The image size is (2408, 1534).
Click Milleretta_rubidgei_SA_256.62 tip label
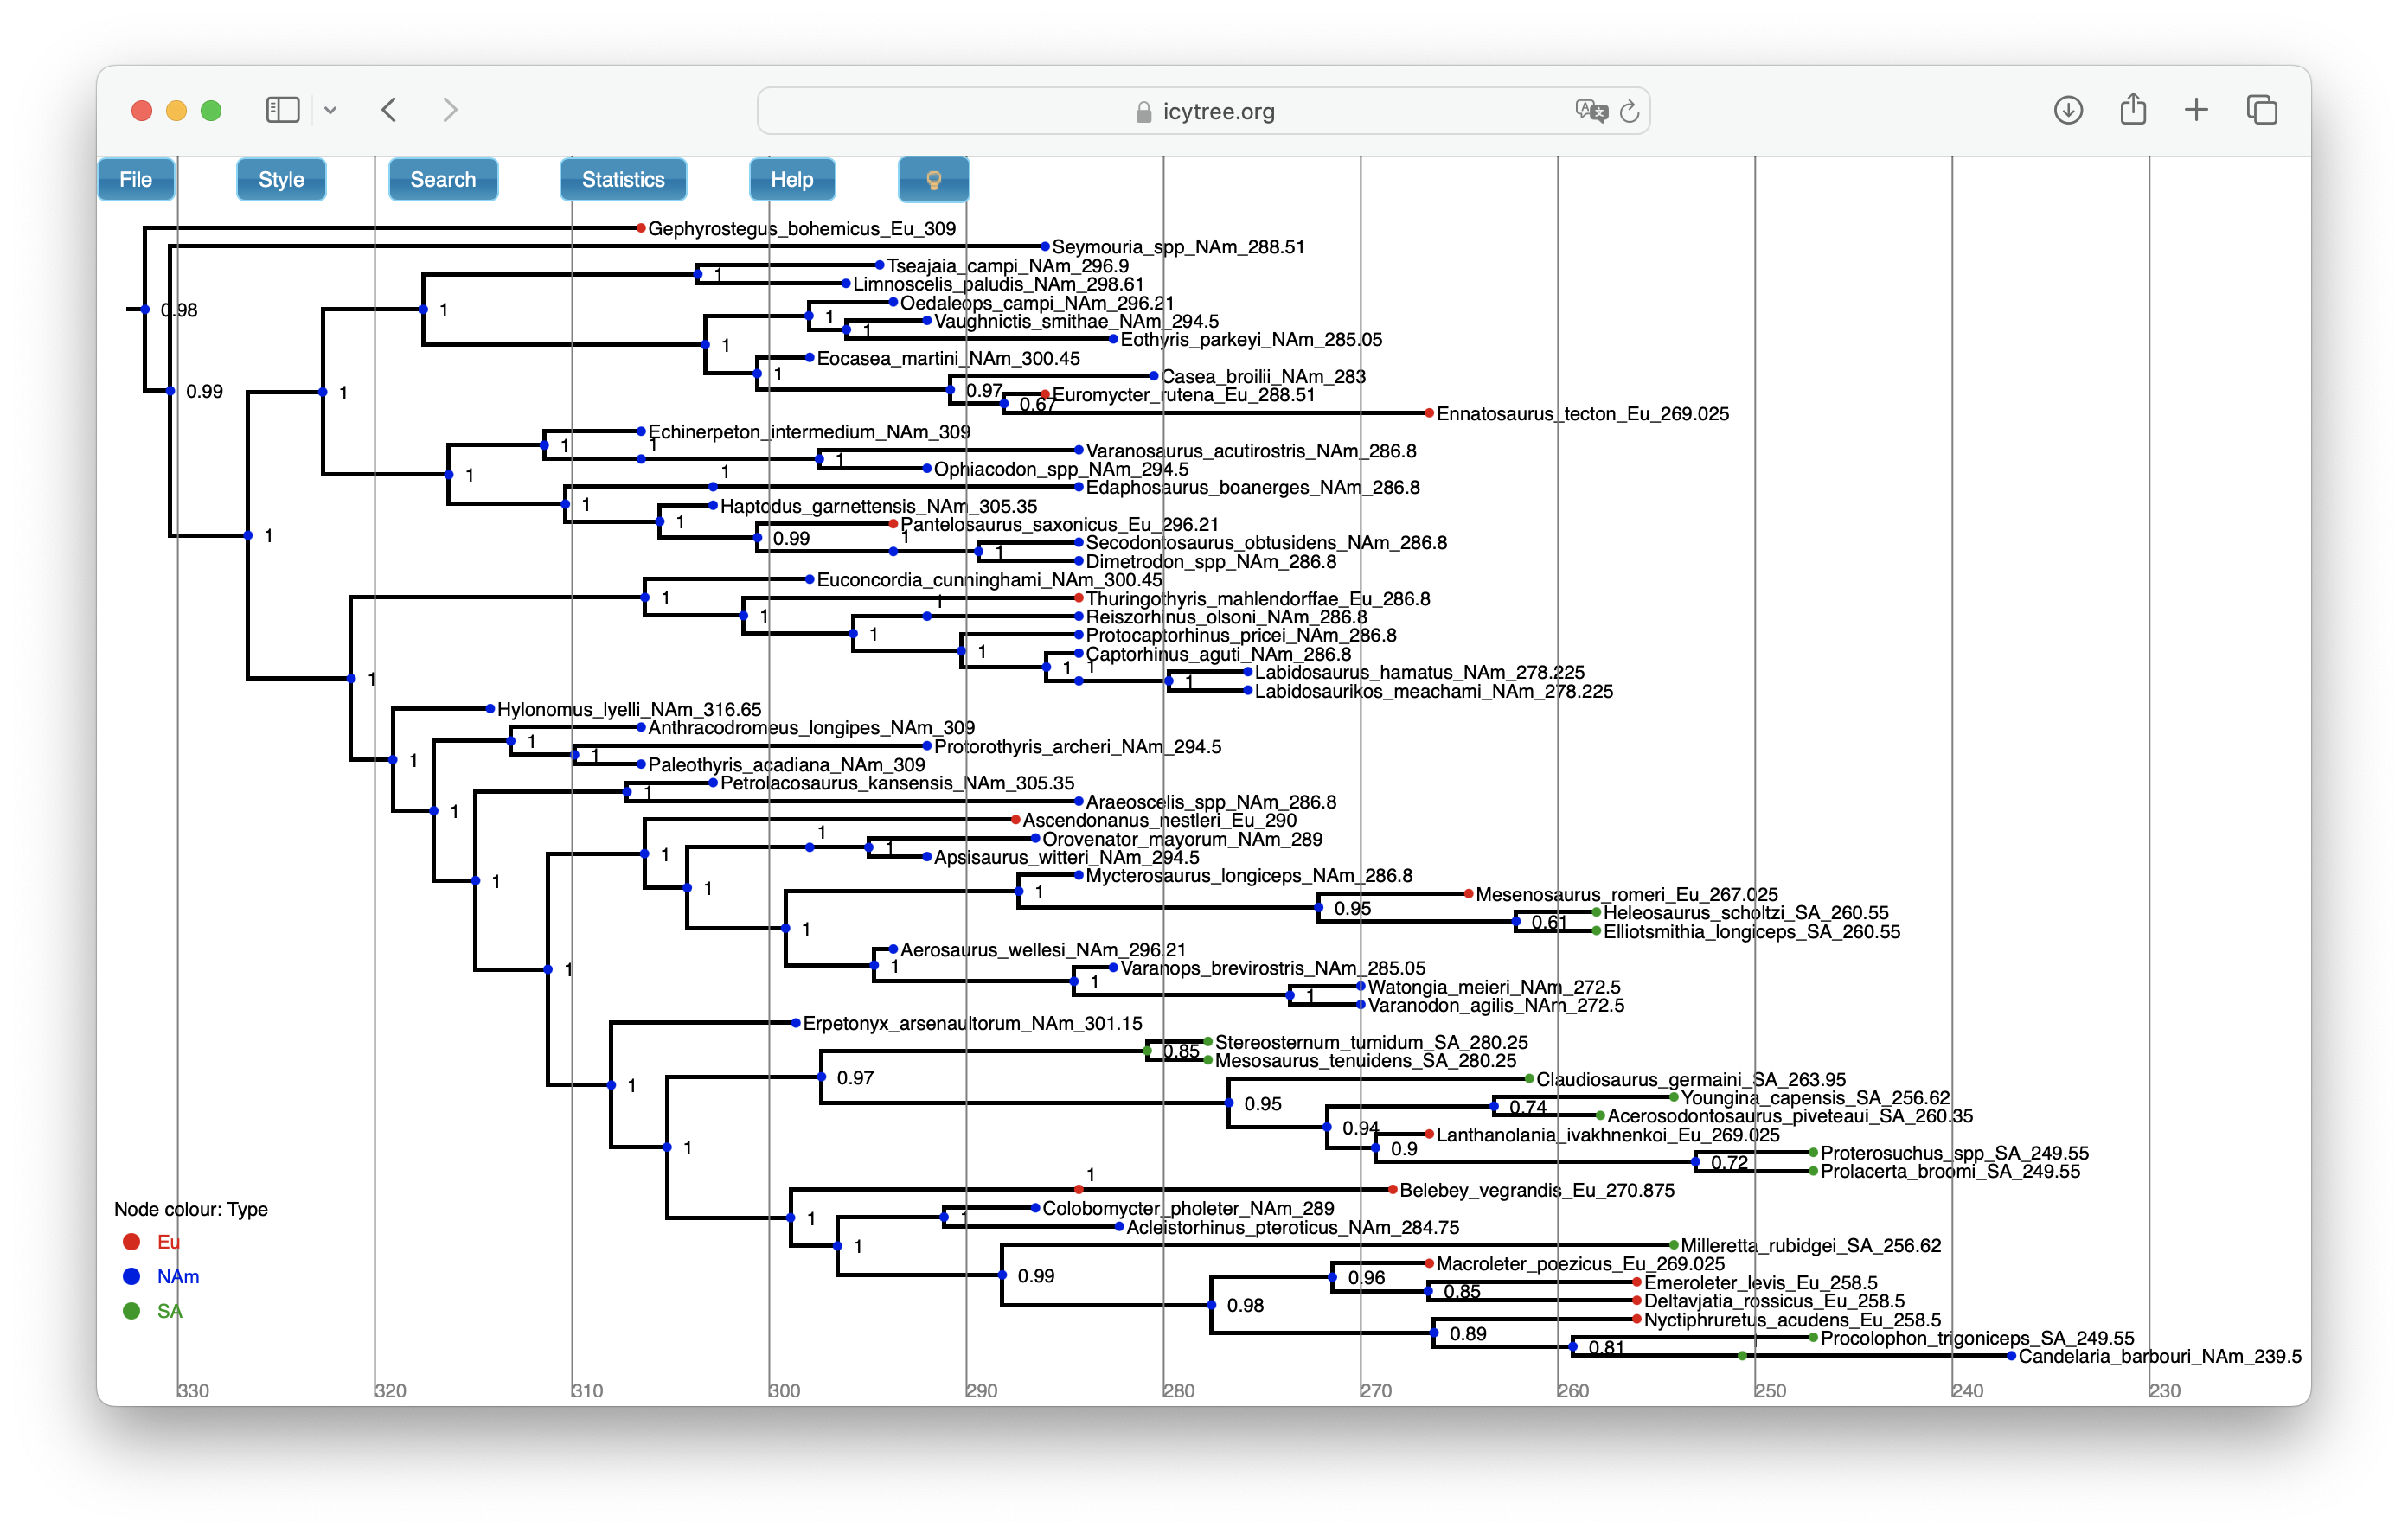click(x=1811, y=1246)
